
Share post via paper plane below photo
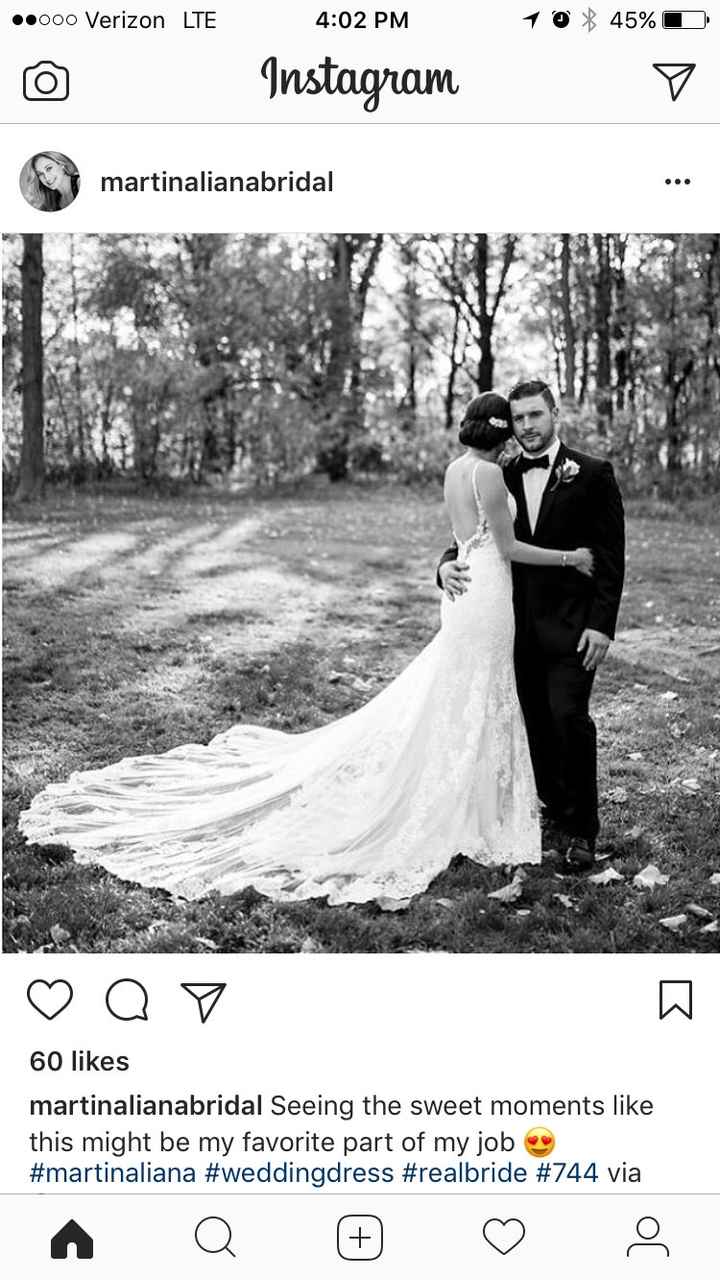pyautogui.click(x=203, y=1002)
